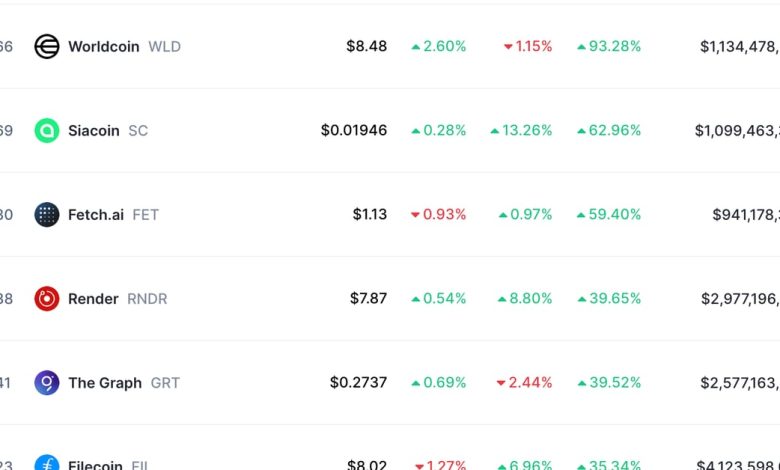The width and height of the screenshot is (780, 470).
Task: Click the WLD ticker symbol
Action: [165, 46]
